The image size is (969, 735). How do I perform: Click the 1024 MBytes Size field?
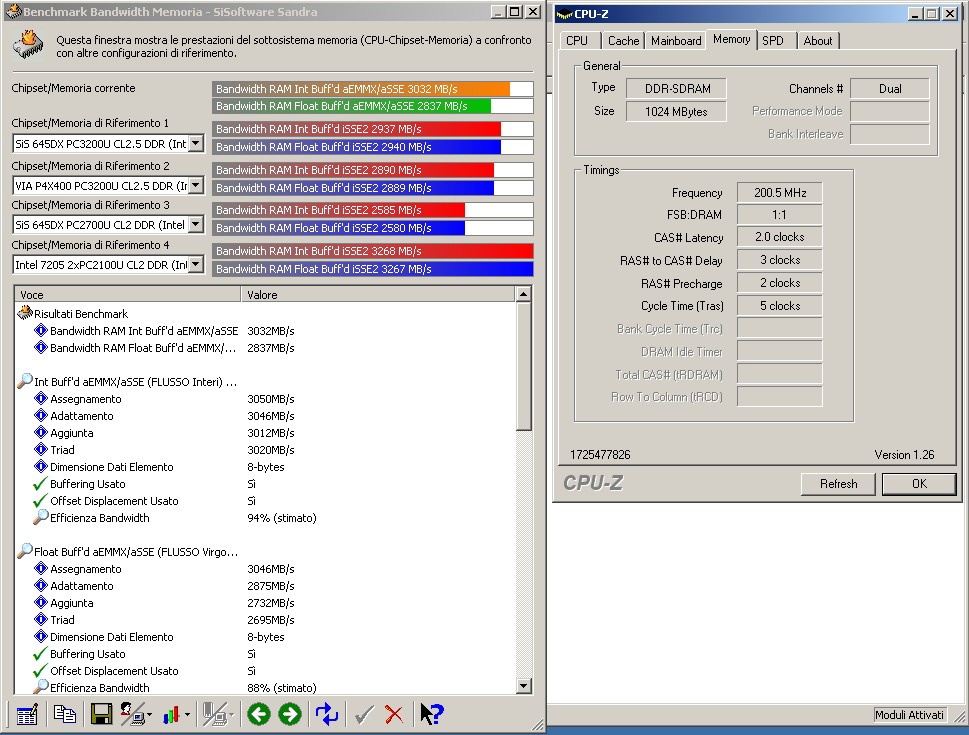676,111
